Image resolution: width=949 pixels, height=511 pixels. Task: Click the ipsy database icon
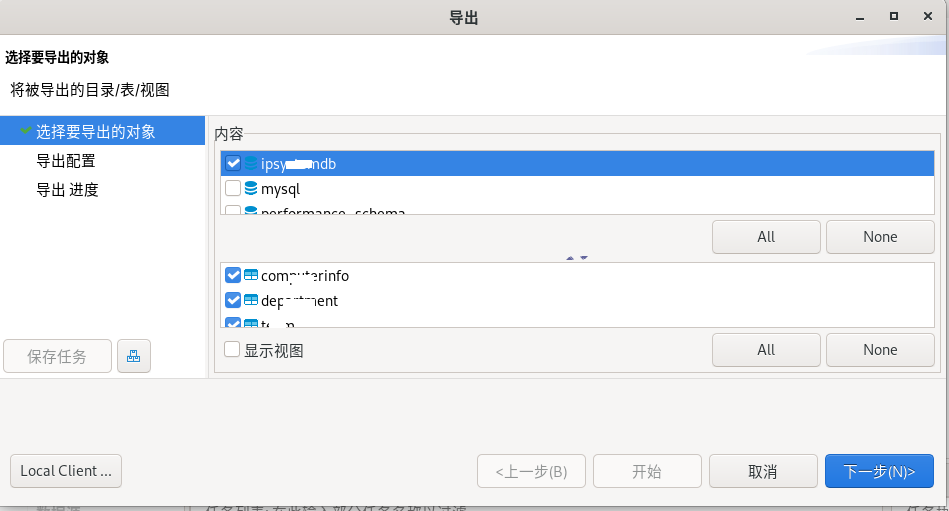(251, 163)
